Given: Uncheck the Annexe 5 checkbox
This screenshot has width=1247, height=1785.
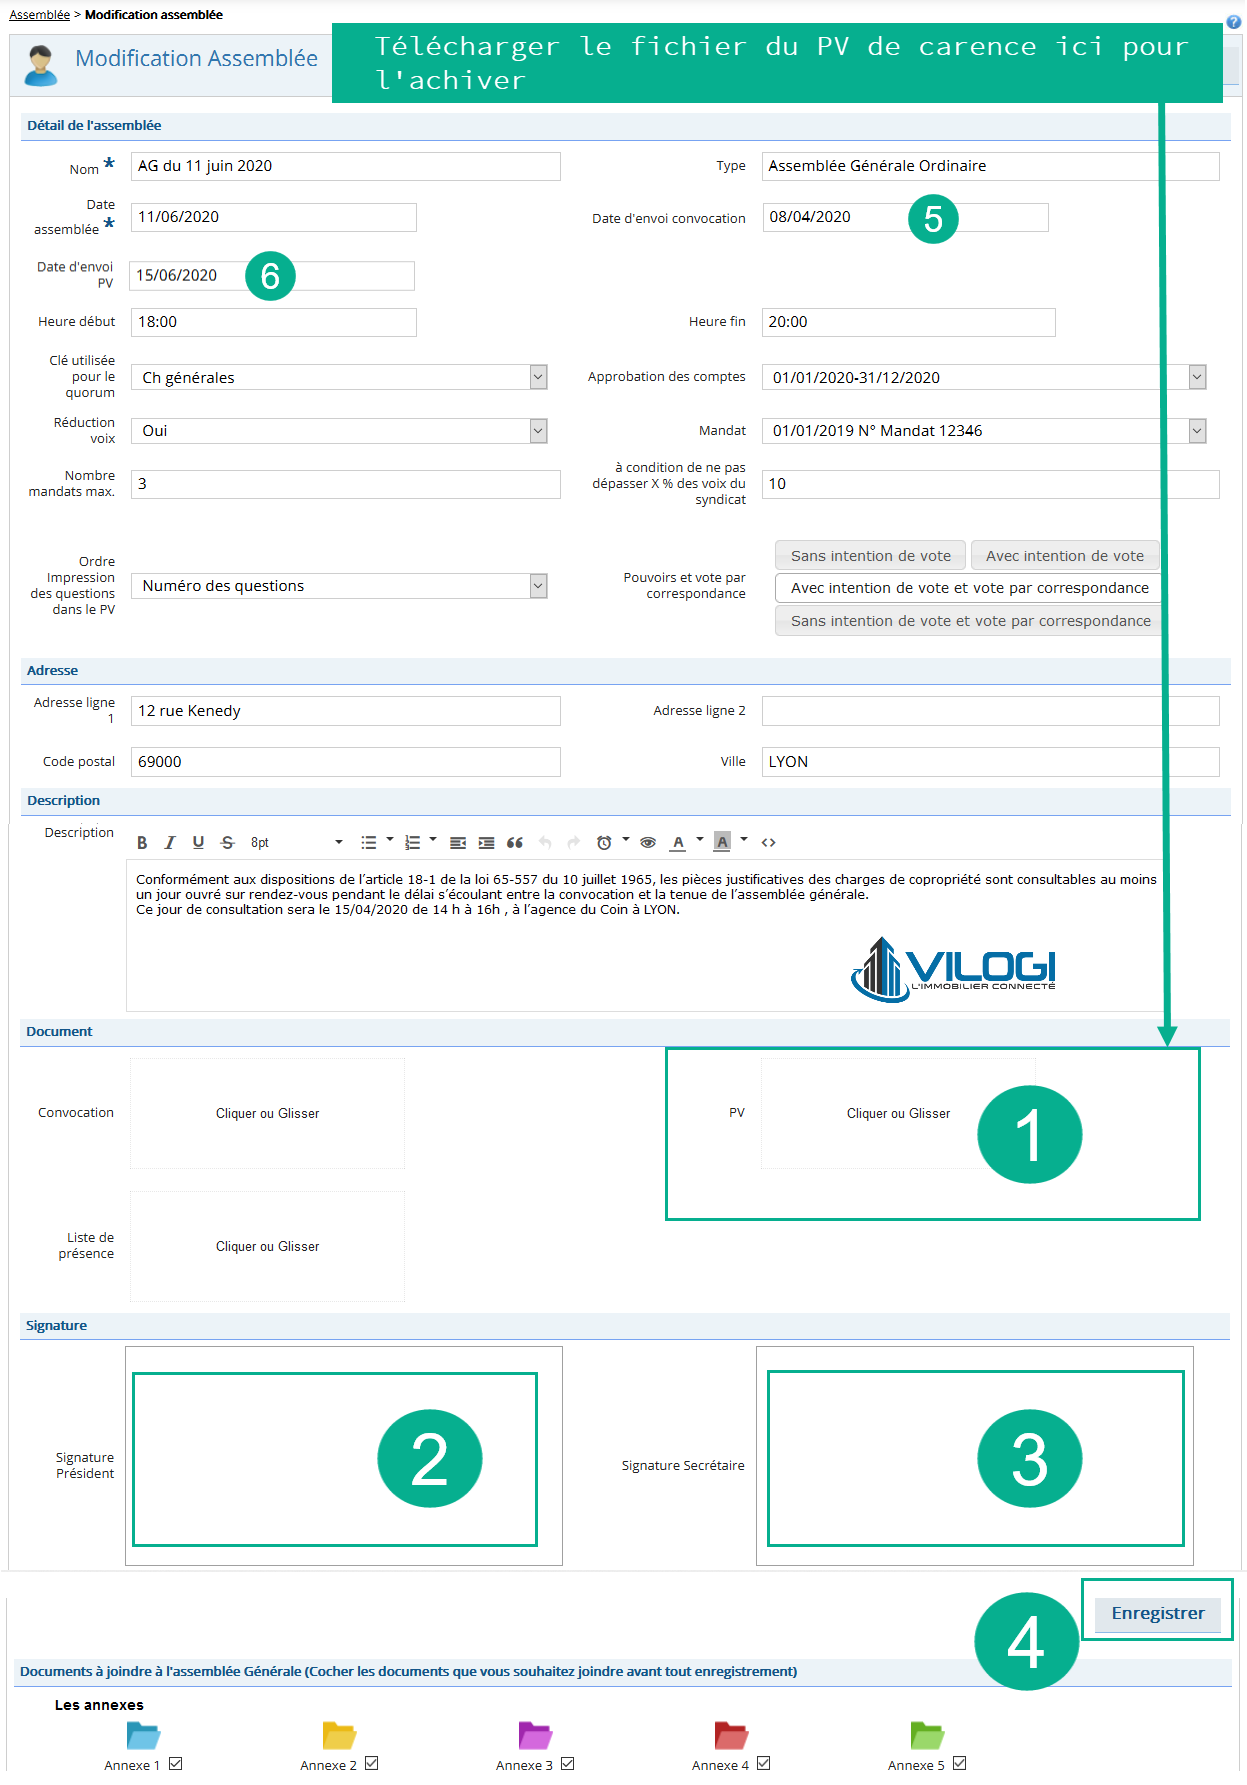Looking at the screenshot, I should [960, 1764].
